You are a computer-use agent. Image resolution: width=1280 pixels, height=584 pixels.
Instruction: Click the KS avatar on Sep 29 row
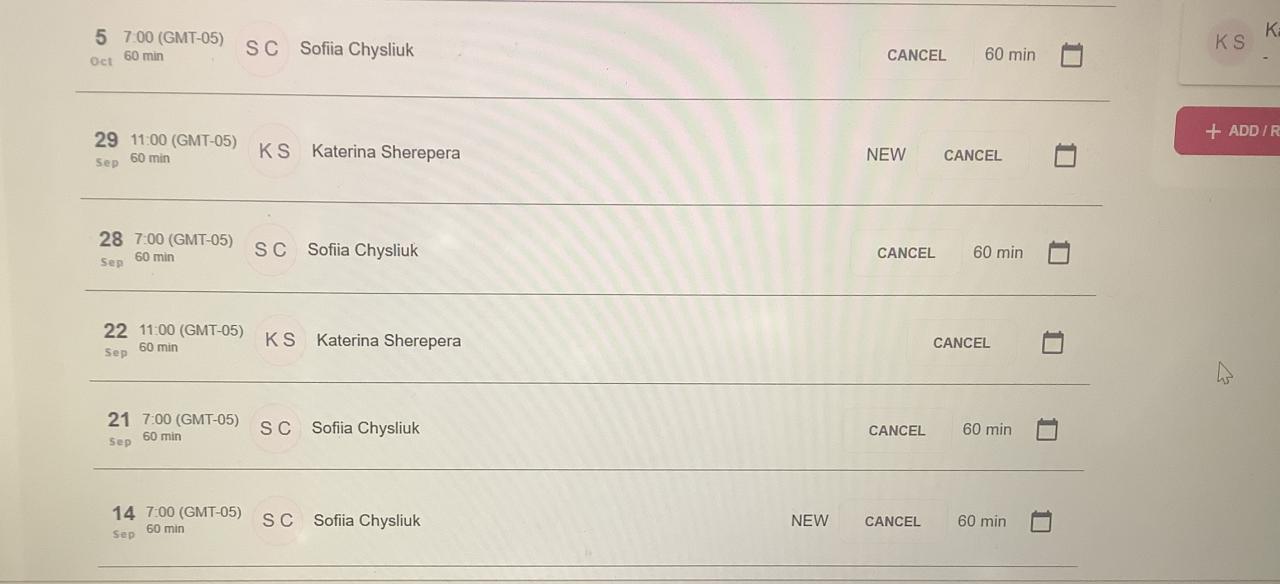[x=274, y=152]
